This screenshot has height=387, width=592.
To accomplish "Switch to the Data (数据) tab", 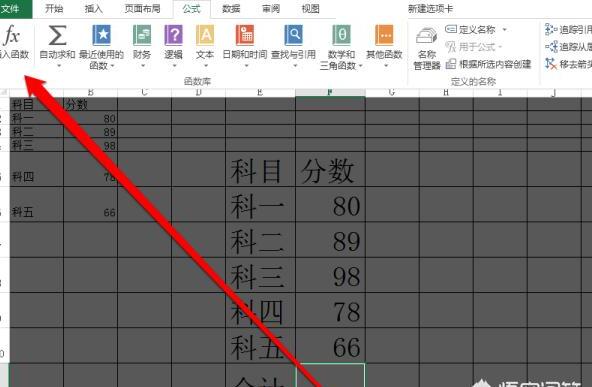I will tap(231, 9).
